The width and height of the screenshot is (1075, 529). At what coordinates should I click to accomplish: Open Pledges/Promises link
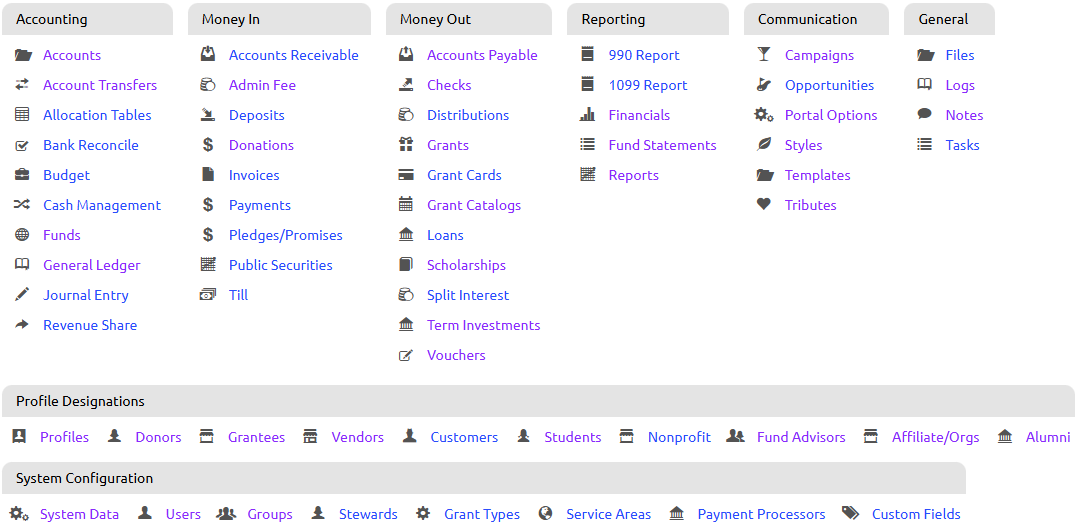tap(286, 235)
